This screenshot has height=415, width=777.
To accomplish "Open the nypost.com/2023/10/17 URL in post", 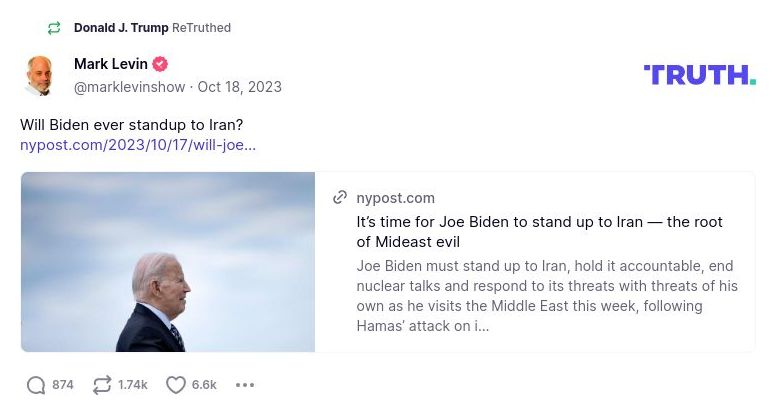I will (138, 145).
